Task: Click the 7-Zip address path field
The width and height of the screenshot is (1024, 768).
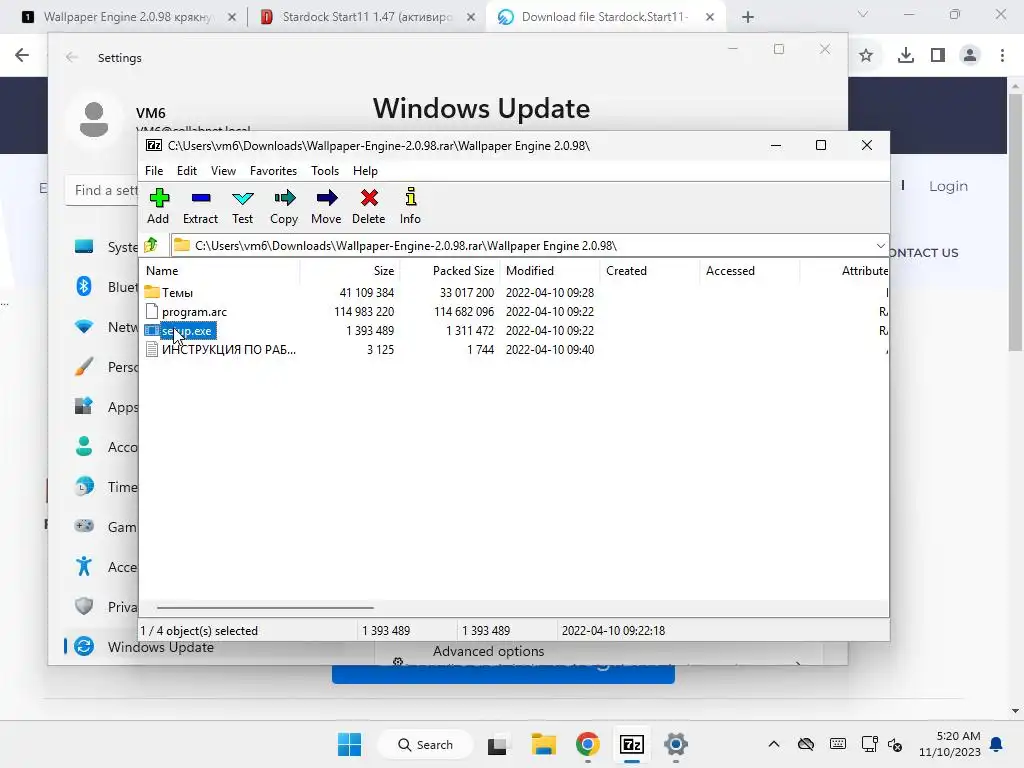Action: [x=520, y=246]
